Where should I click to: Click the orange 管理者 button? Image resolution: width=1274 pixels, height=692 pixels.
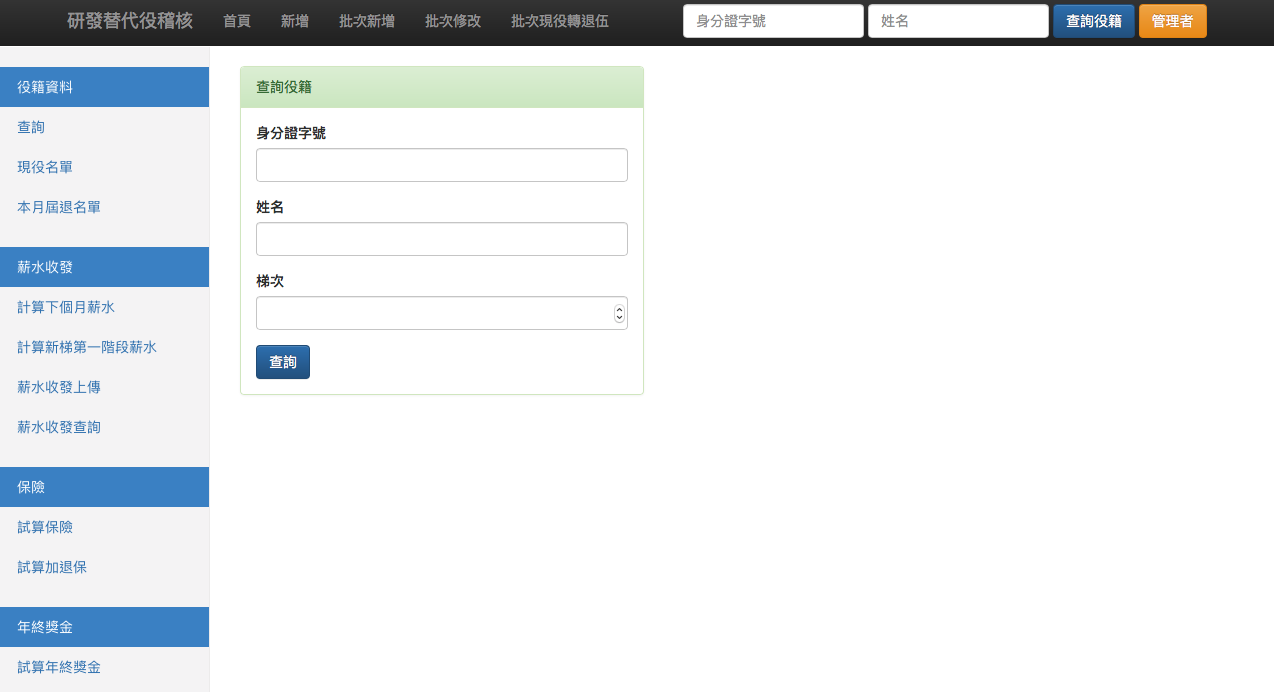tap(1173, 21)
